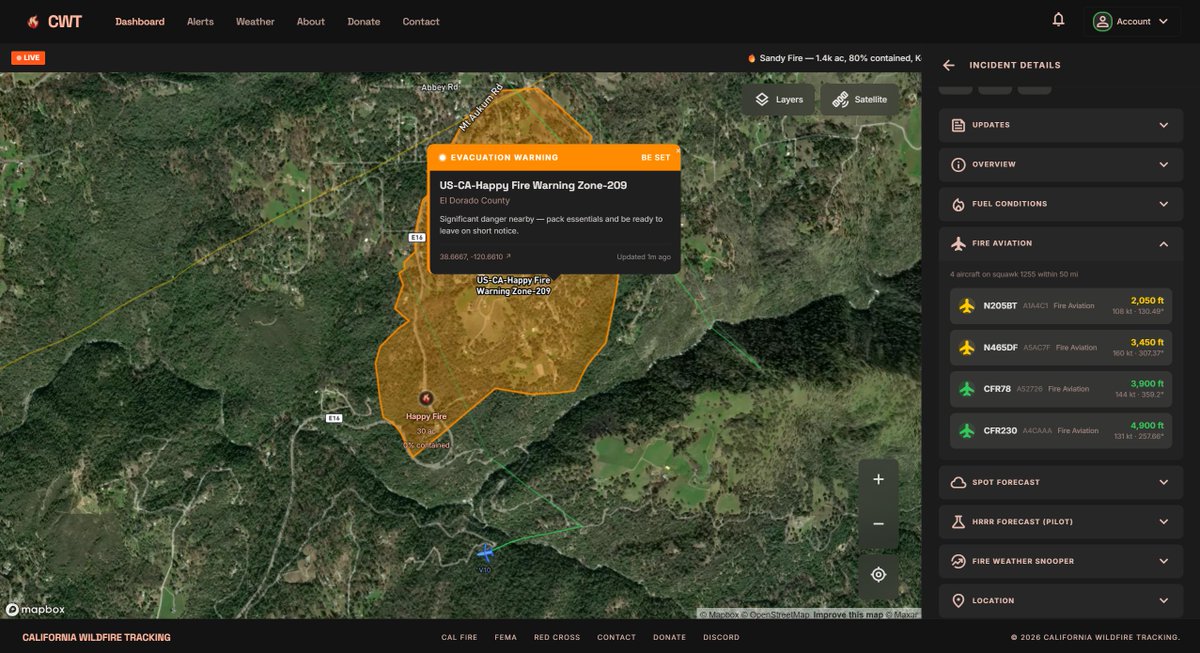Viewport: 1200px width, 653px height.
Task: Click the E16 road shield near Happy Fire
Action: (x=333, y=418)
